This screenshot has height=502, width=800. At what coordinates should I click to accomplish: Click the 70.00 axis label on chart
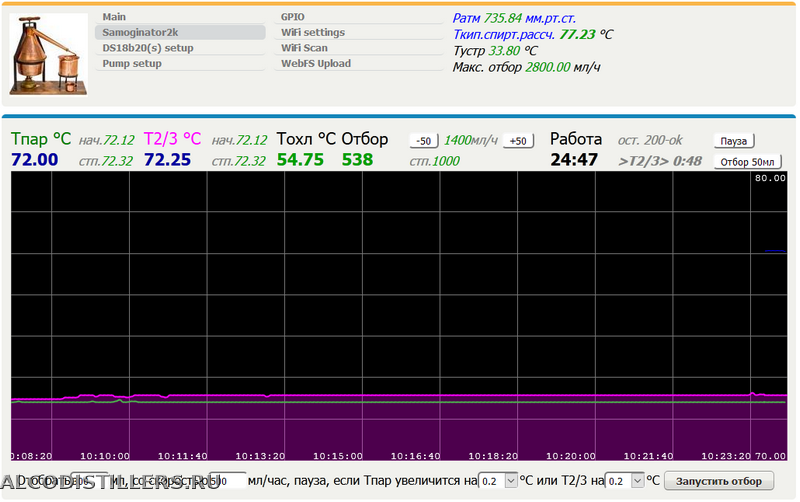pos(770,456)
